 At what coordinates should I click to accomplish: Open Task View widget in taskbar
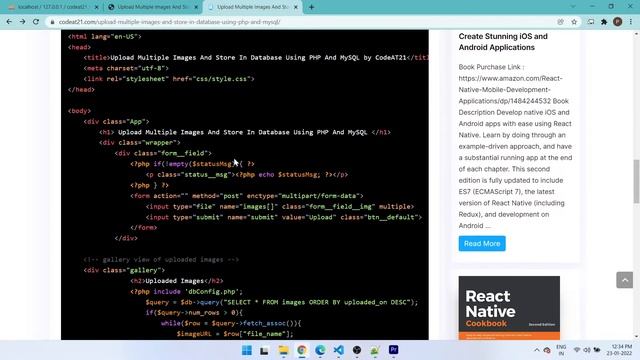[264, 350]
